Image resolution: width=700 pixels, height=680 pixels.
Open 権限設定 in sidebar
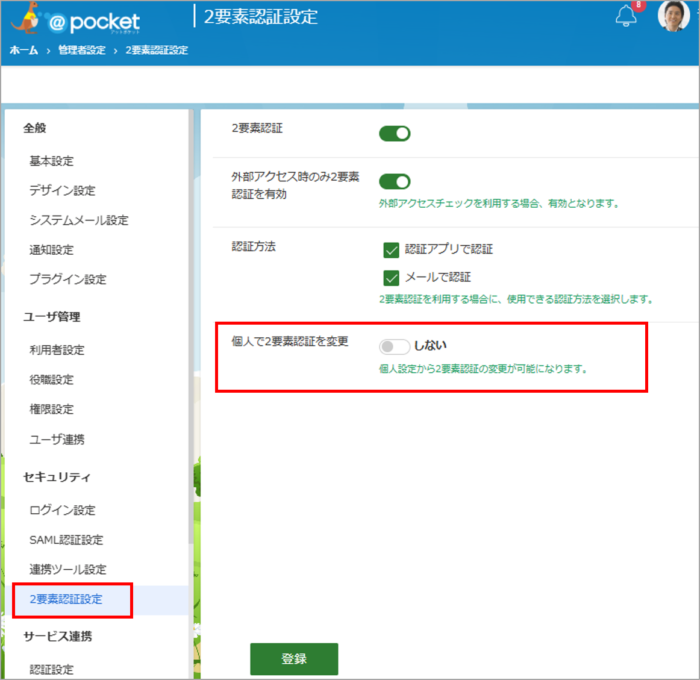click(51, 409)
